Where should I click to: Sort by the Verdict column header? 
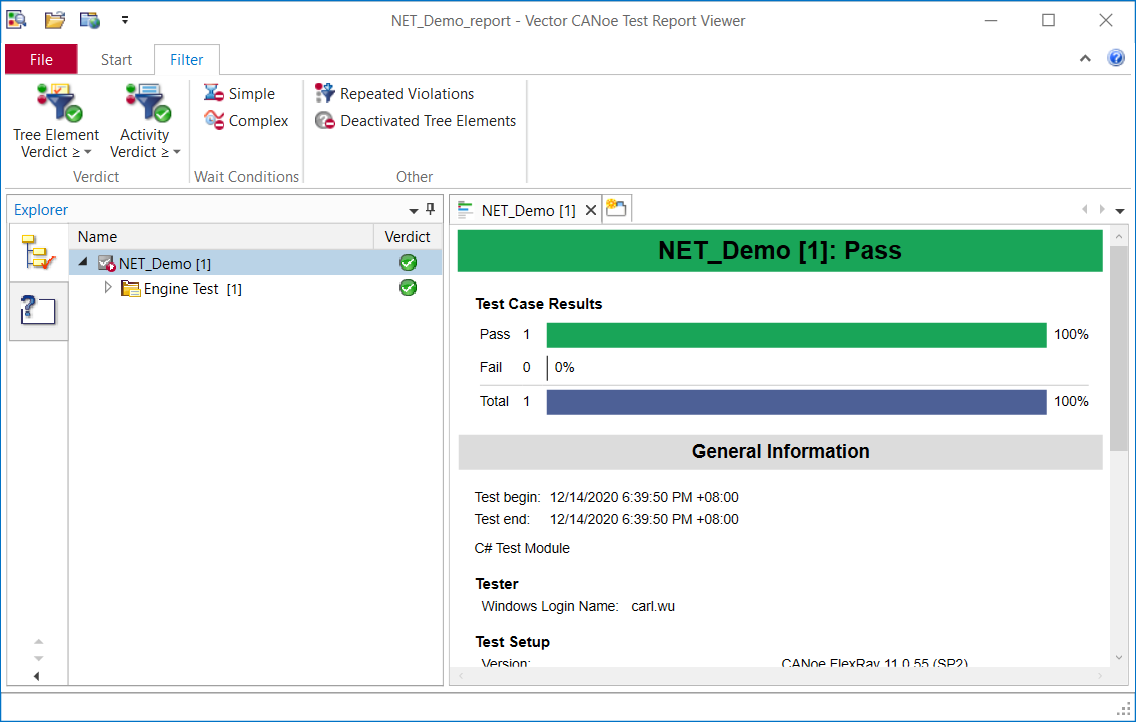(x=407, y=237)
